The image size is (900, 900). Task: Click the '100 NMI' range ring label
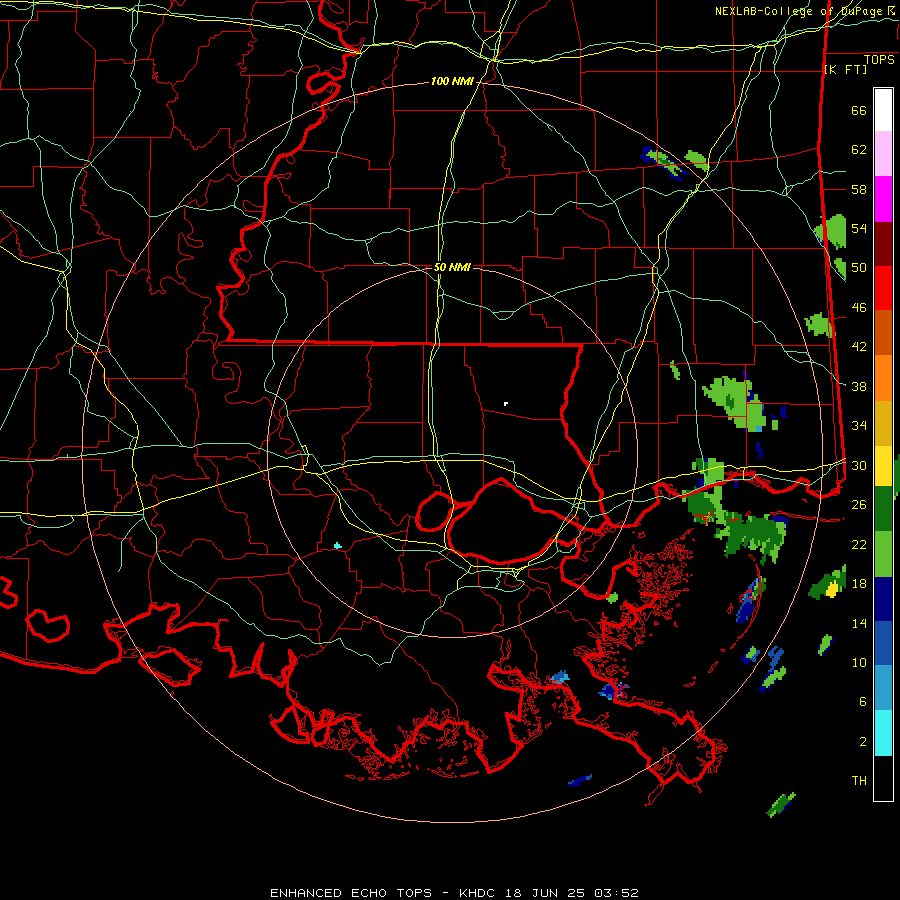(452, 82)
